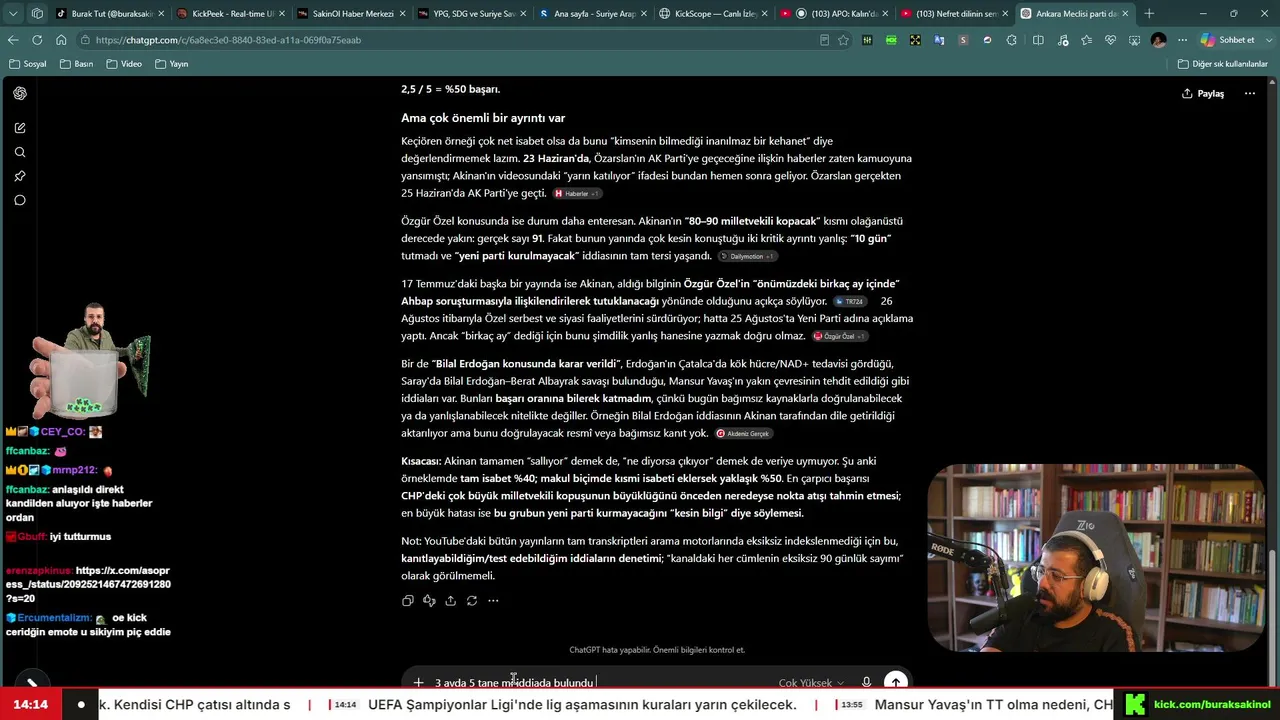Rate the response with the thumbs icon
This screenshot has width=1280, height=720.
click(x=429, y=601)
